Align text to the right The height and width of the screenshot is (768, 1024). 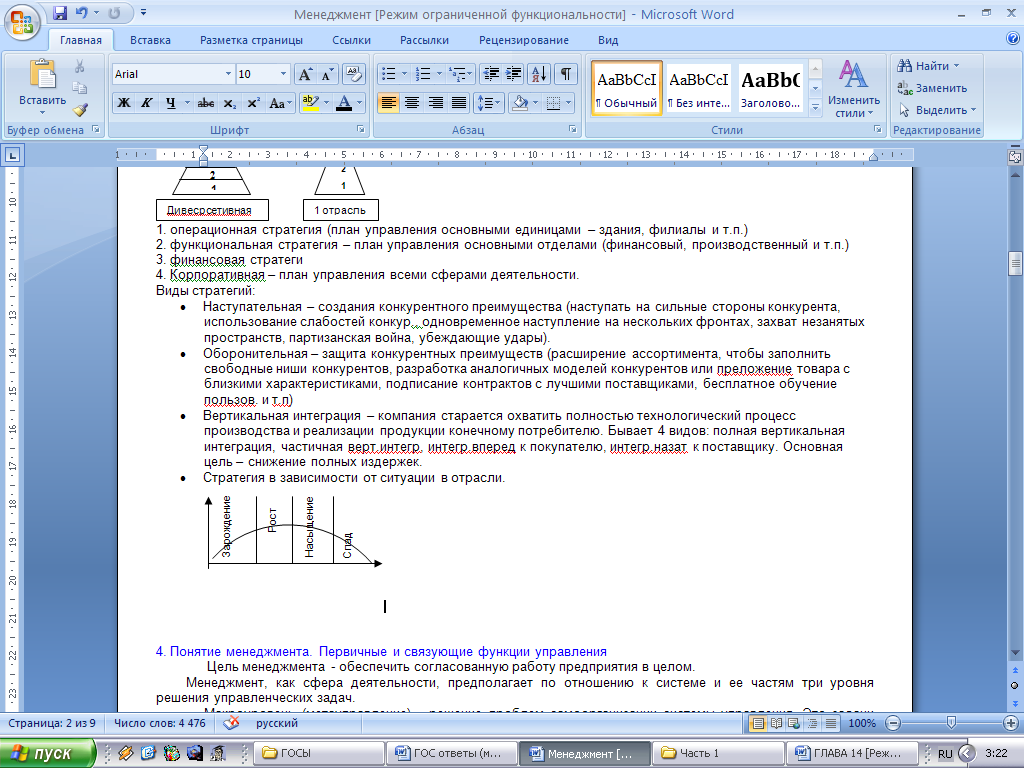436,103
